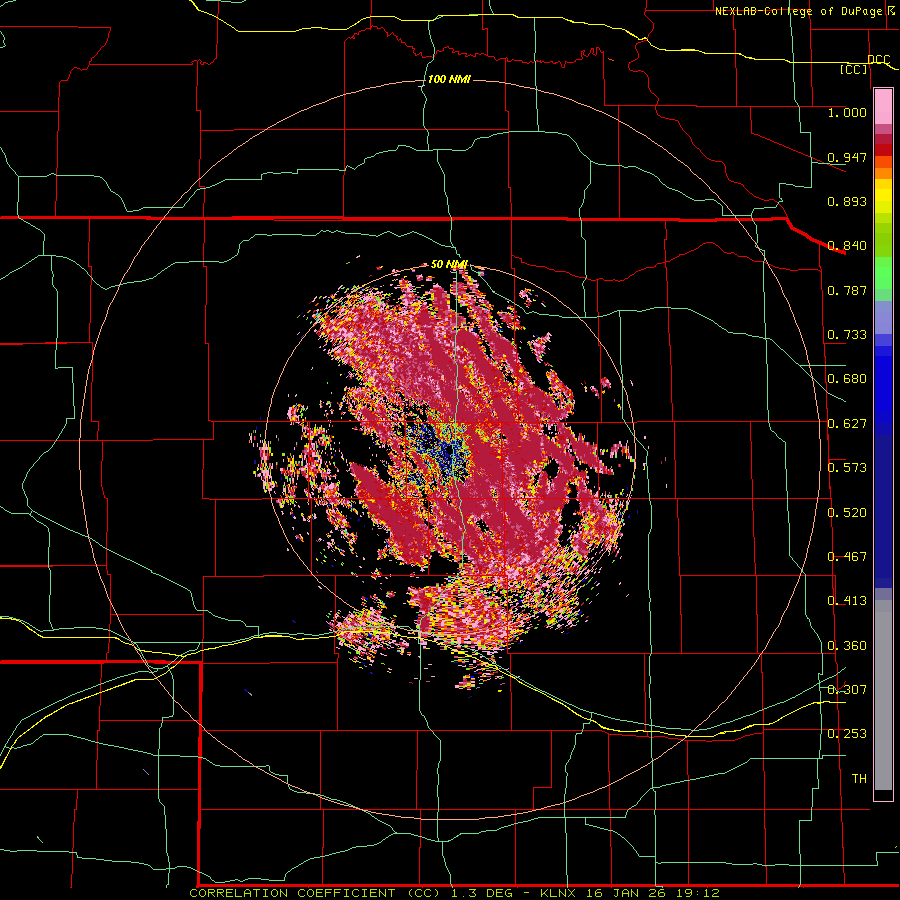Screen dimensions: 900x900
Task: Click the TH legend label
Action: click(x=859, y=779)
